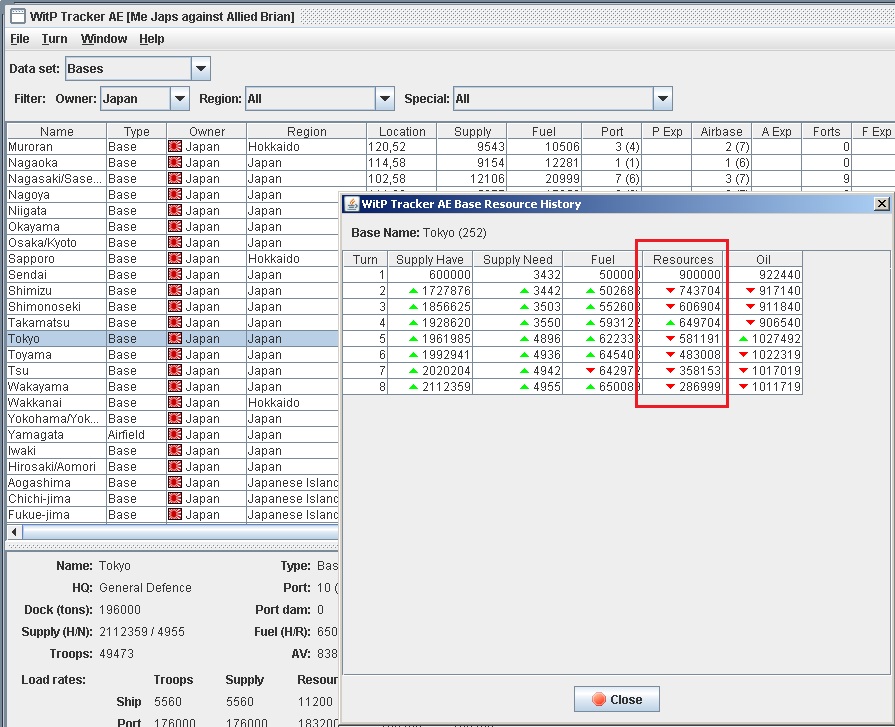Screen dimensions: 895x727
Task: Open the Turn menu
Action: 54,39
